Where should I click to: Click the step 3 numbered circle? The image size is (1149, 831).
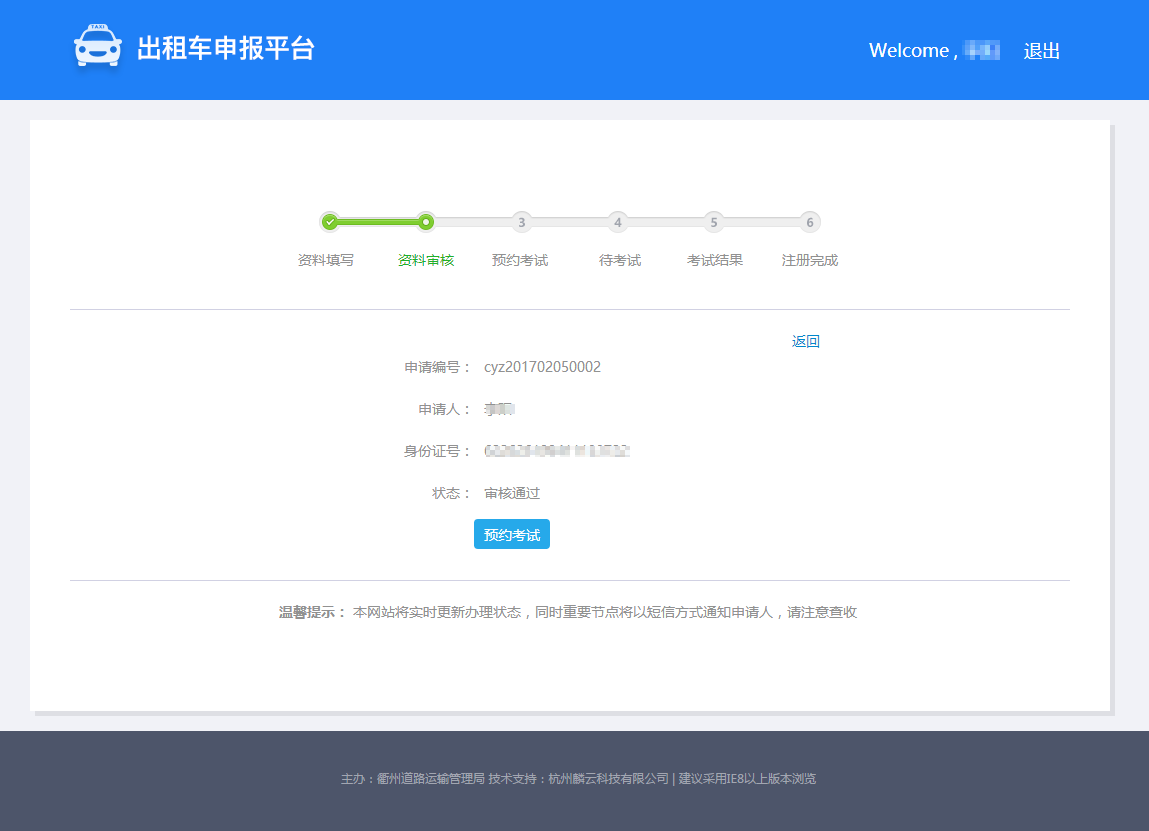521,222
